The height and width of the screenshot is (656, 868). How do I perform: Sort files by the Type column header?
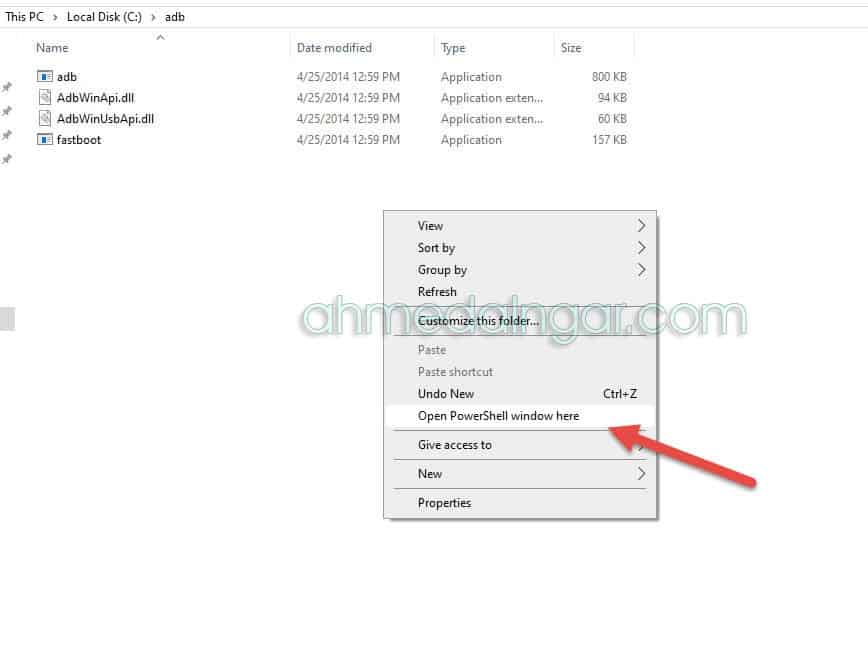point(453,48)
